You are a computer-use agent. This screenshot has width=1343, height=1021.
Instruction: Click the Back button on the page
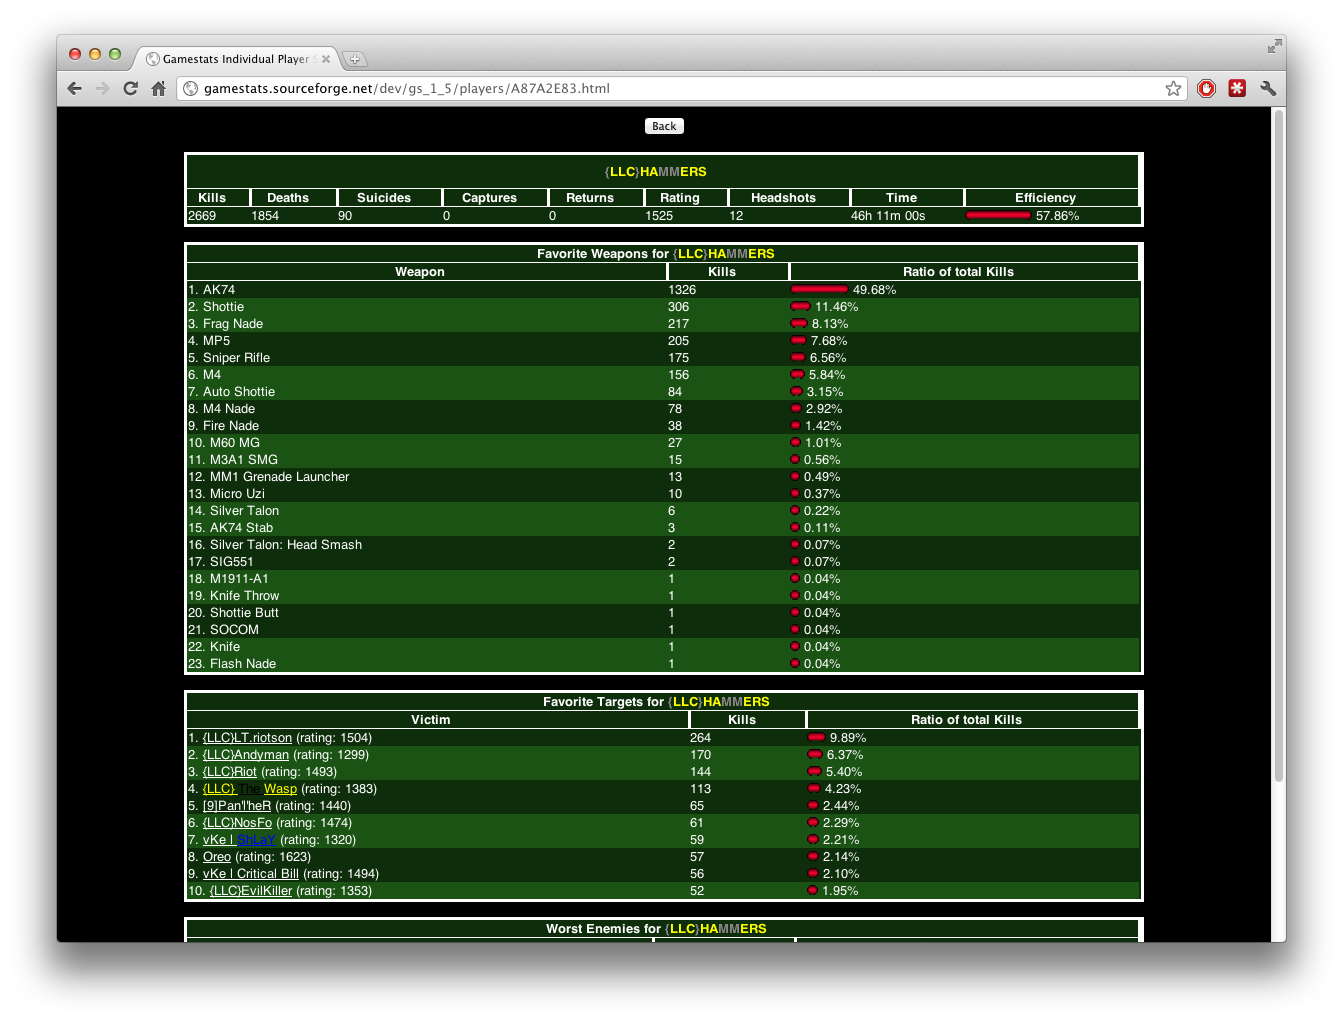pyautogui.click(x=663, y=126)
